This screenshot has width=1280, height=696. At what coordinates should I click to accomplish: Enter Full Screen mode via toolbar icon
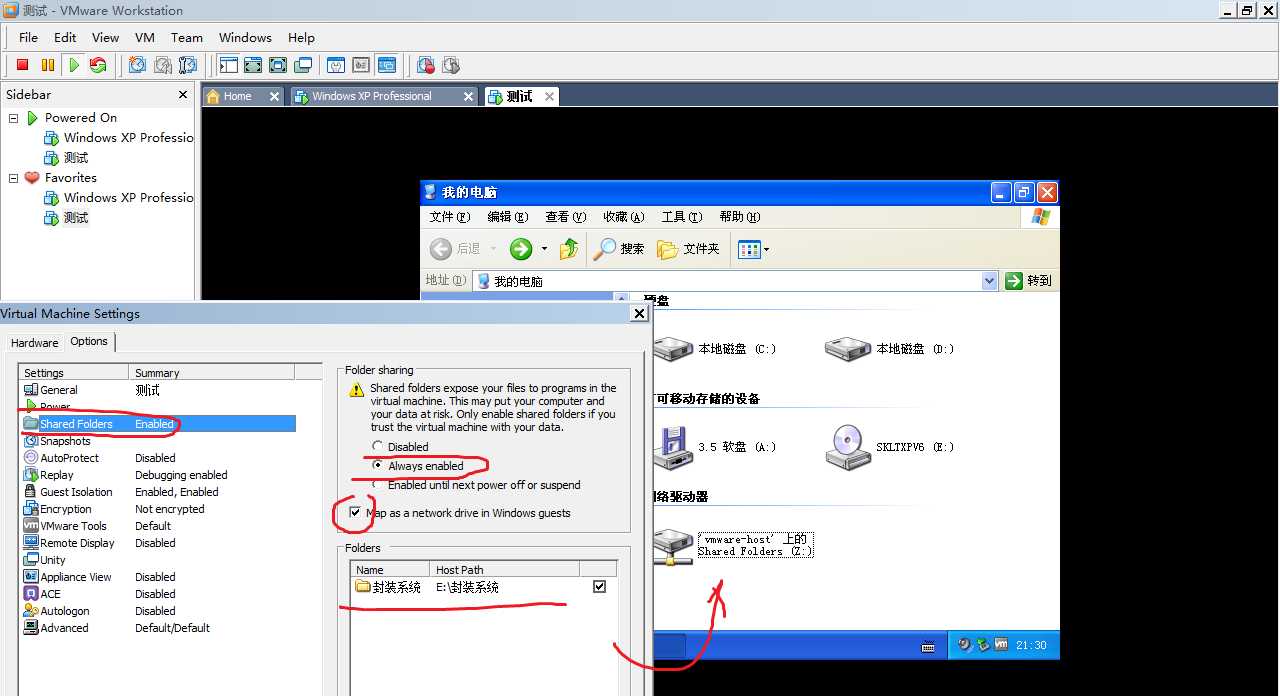coord(278,65)
